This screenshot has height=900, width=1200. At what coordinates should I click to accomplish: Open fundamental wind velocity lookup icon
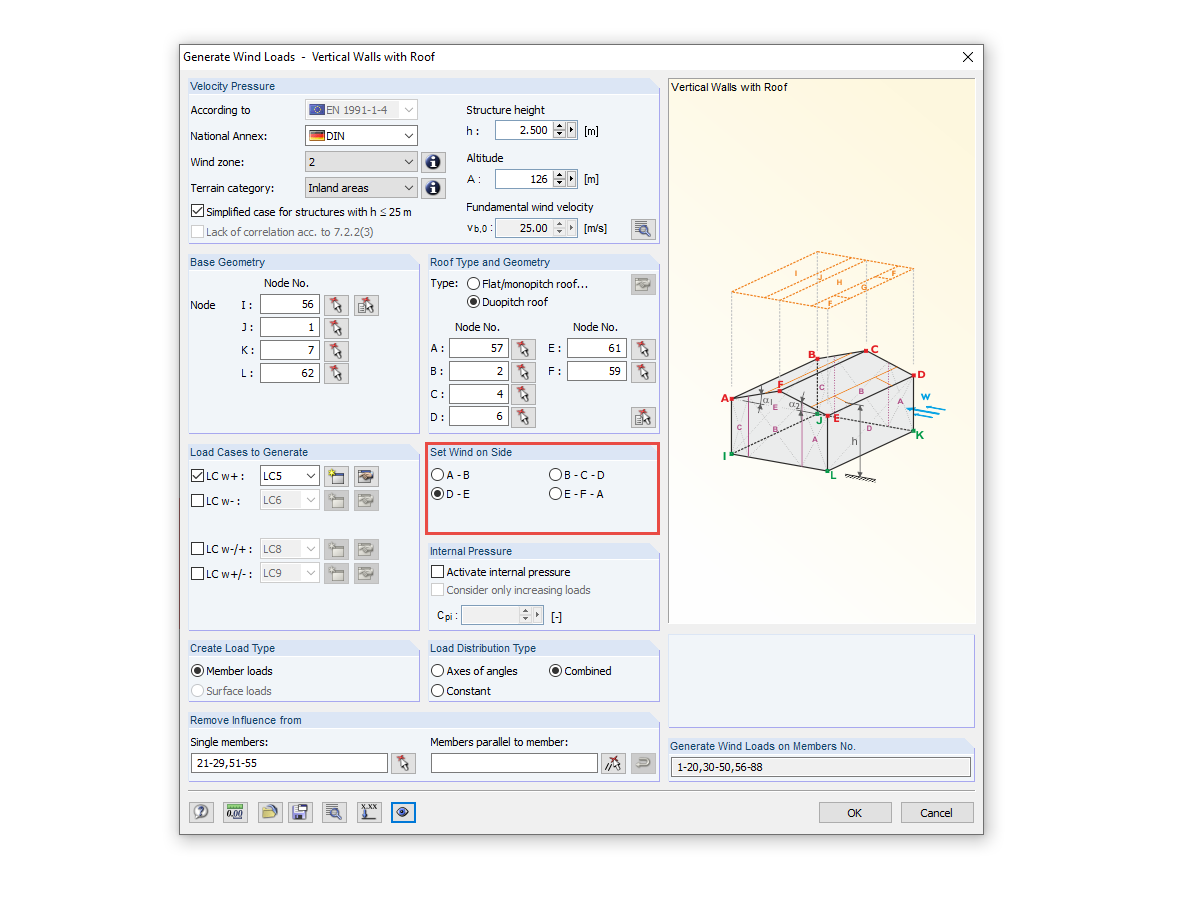tap(643, 229)
